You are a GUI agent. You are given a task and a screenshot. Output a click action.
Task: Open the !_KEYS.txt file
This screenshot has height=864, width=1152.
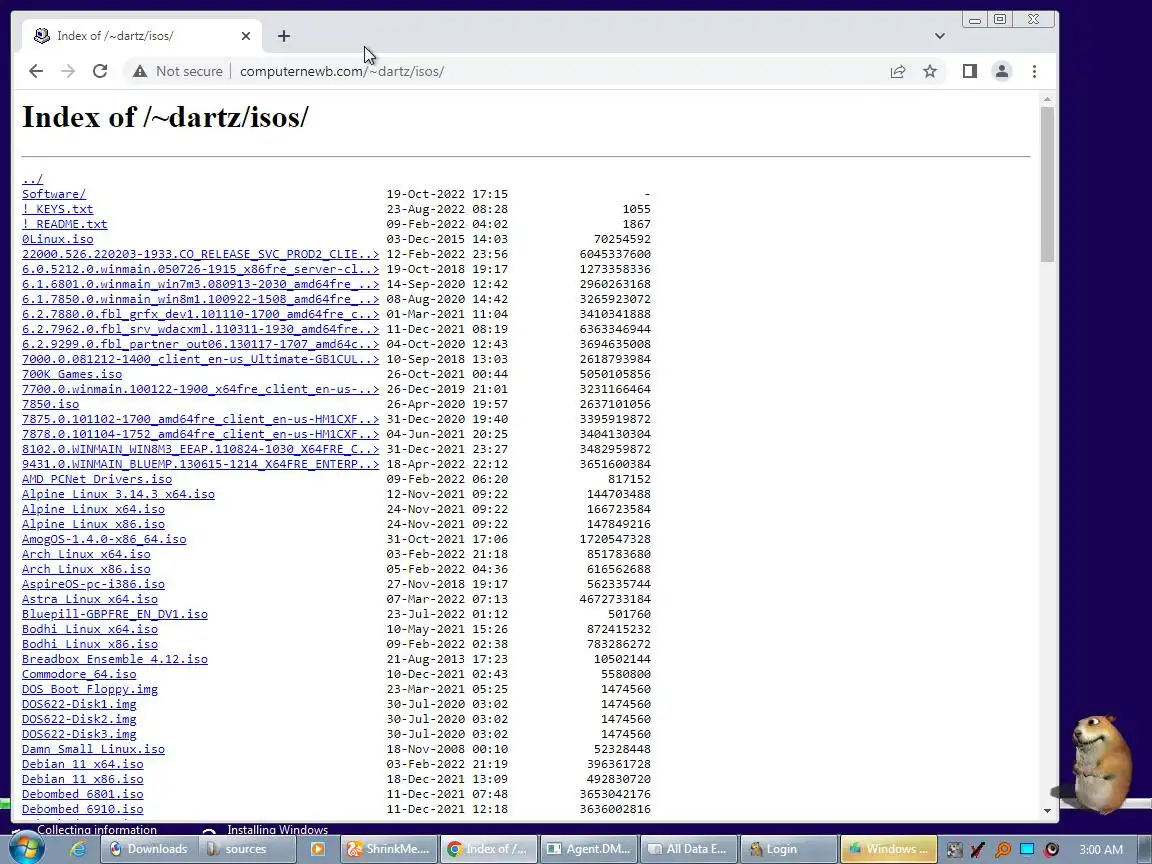coord(57,209)
